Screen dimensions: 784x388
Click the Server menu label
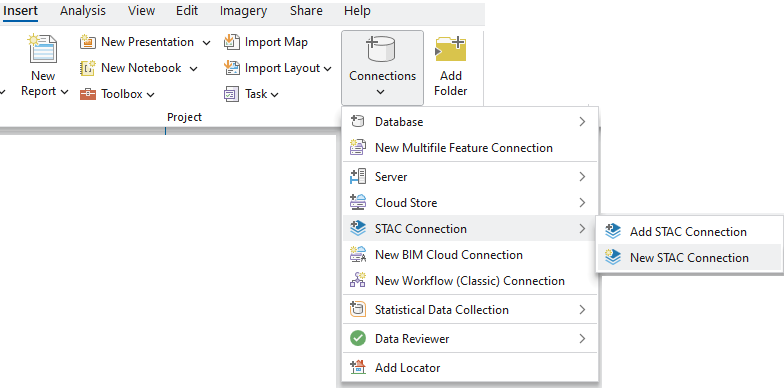point(391,176)
